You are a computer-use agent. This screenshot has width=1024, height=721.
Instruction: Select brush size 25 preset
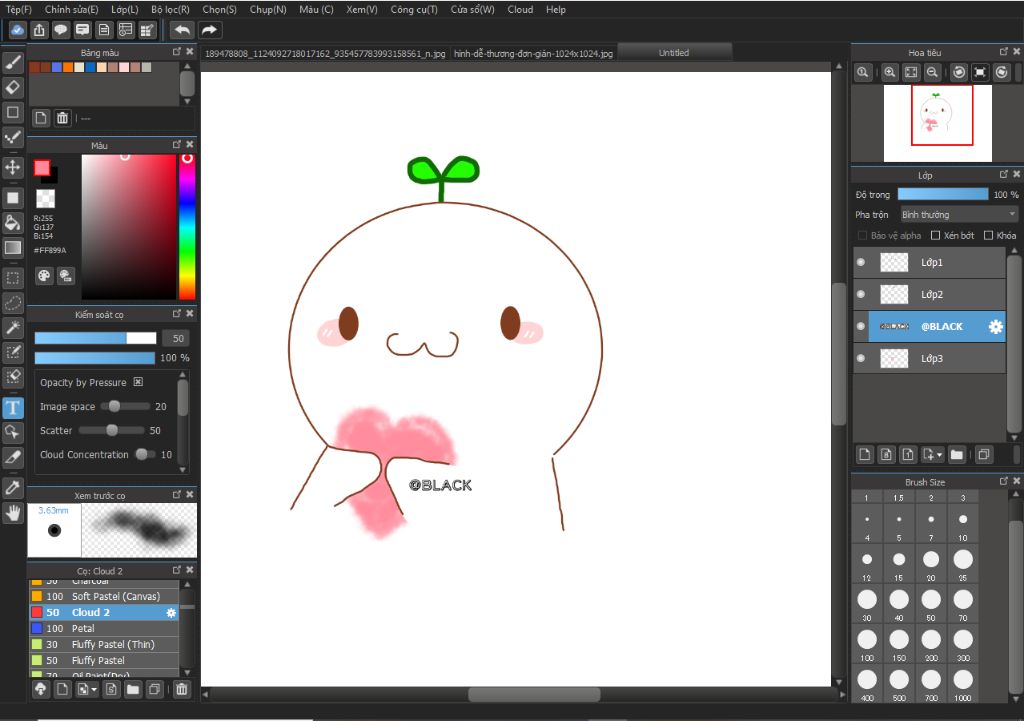point(963,565)
